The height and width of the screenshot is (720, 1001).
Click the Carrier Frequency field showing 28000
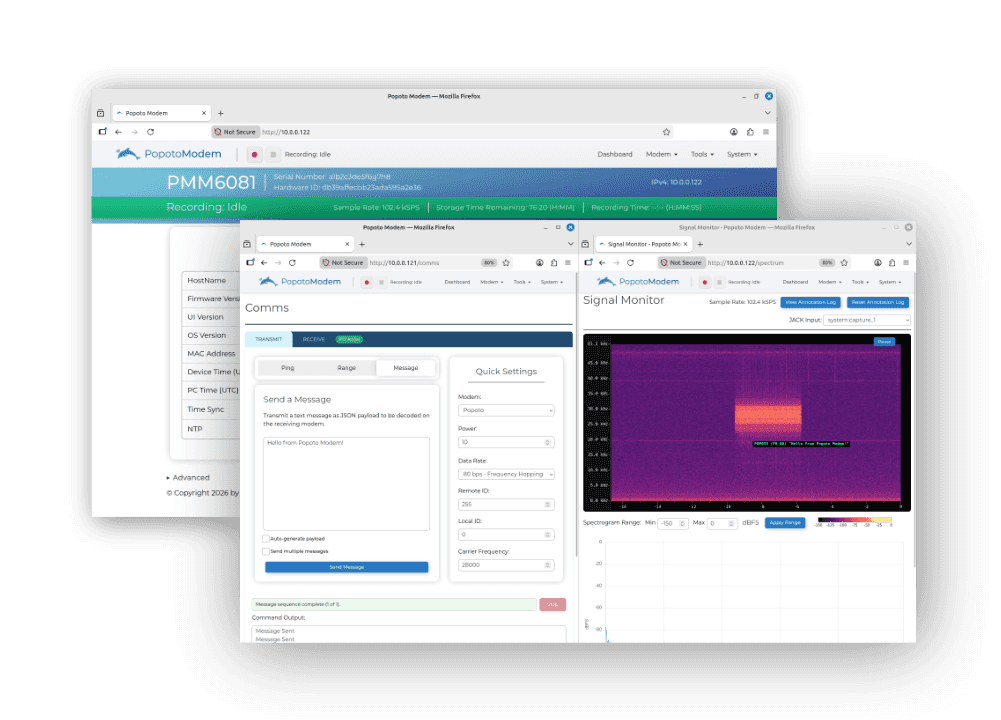click(506, 566)
